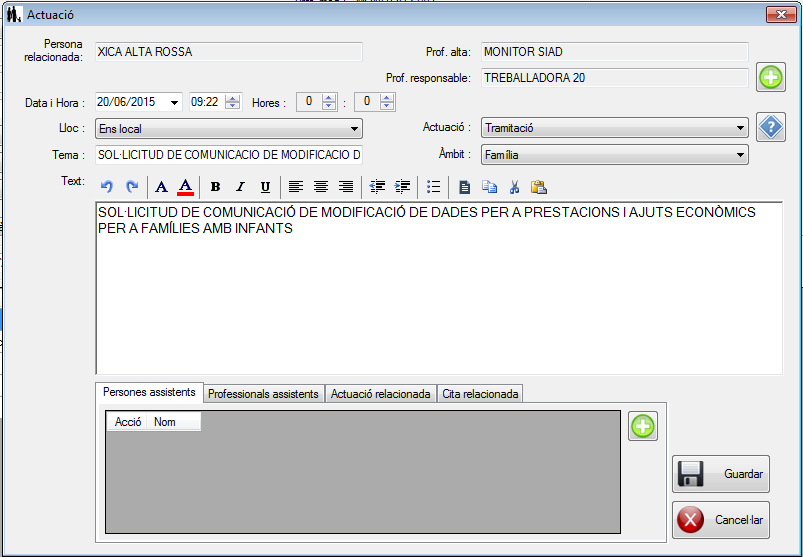Pick font color with red-underlined A
Image resolution: width=803 pixels, height=557 pixels.
185,186
